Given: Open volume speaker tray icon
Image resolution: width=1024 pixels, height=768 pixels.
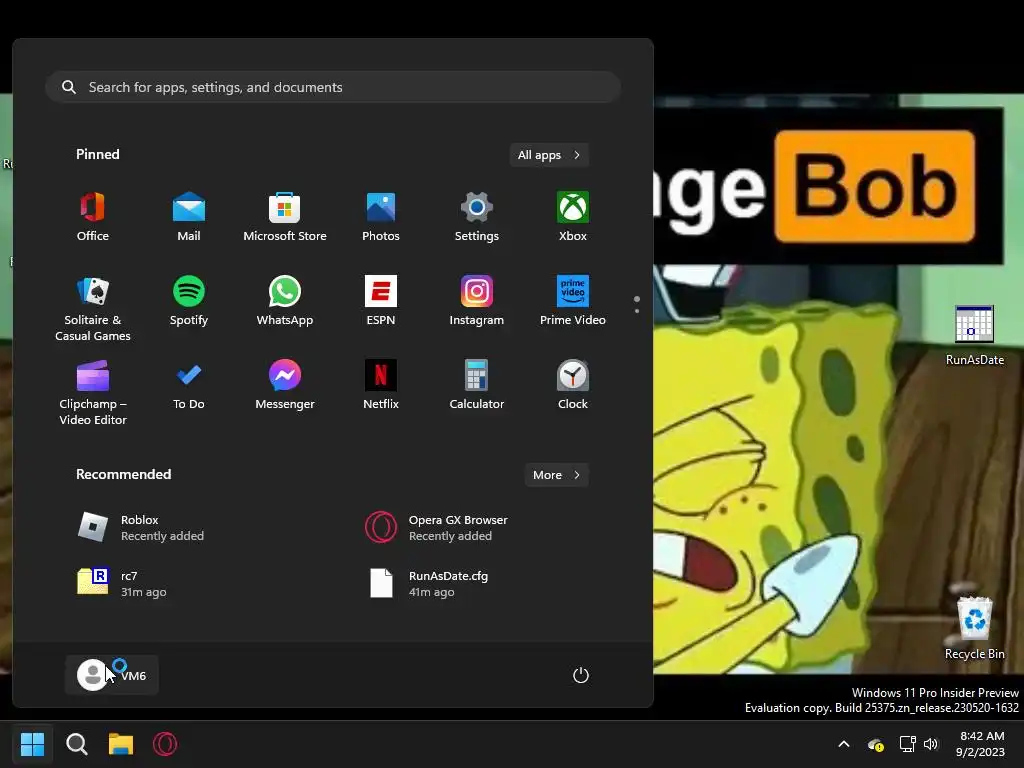Looking at the screenshot, I should click(x=931, y=744).
